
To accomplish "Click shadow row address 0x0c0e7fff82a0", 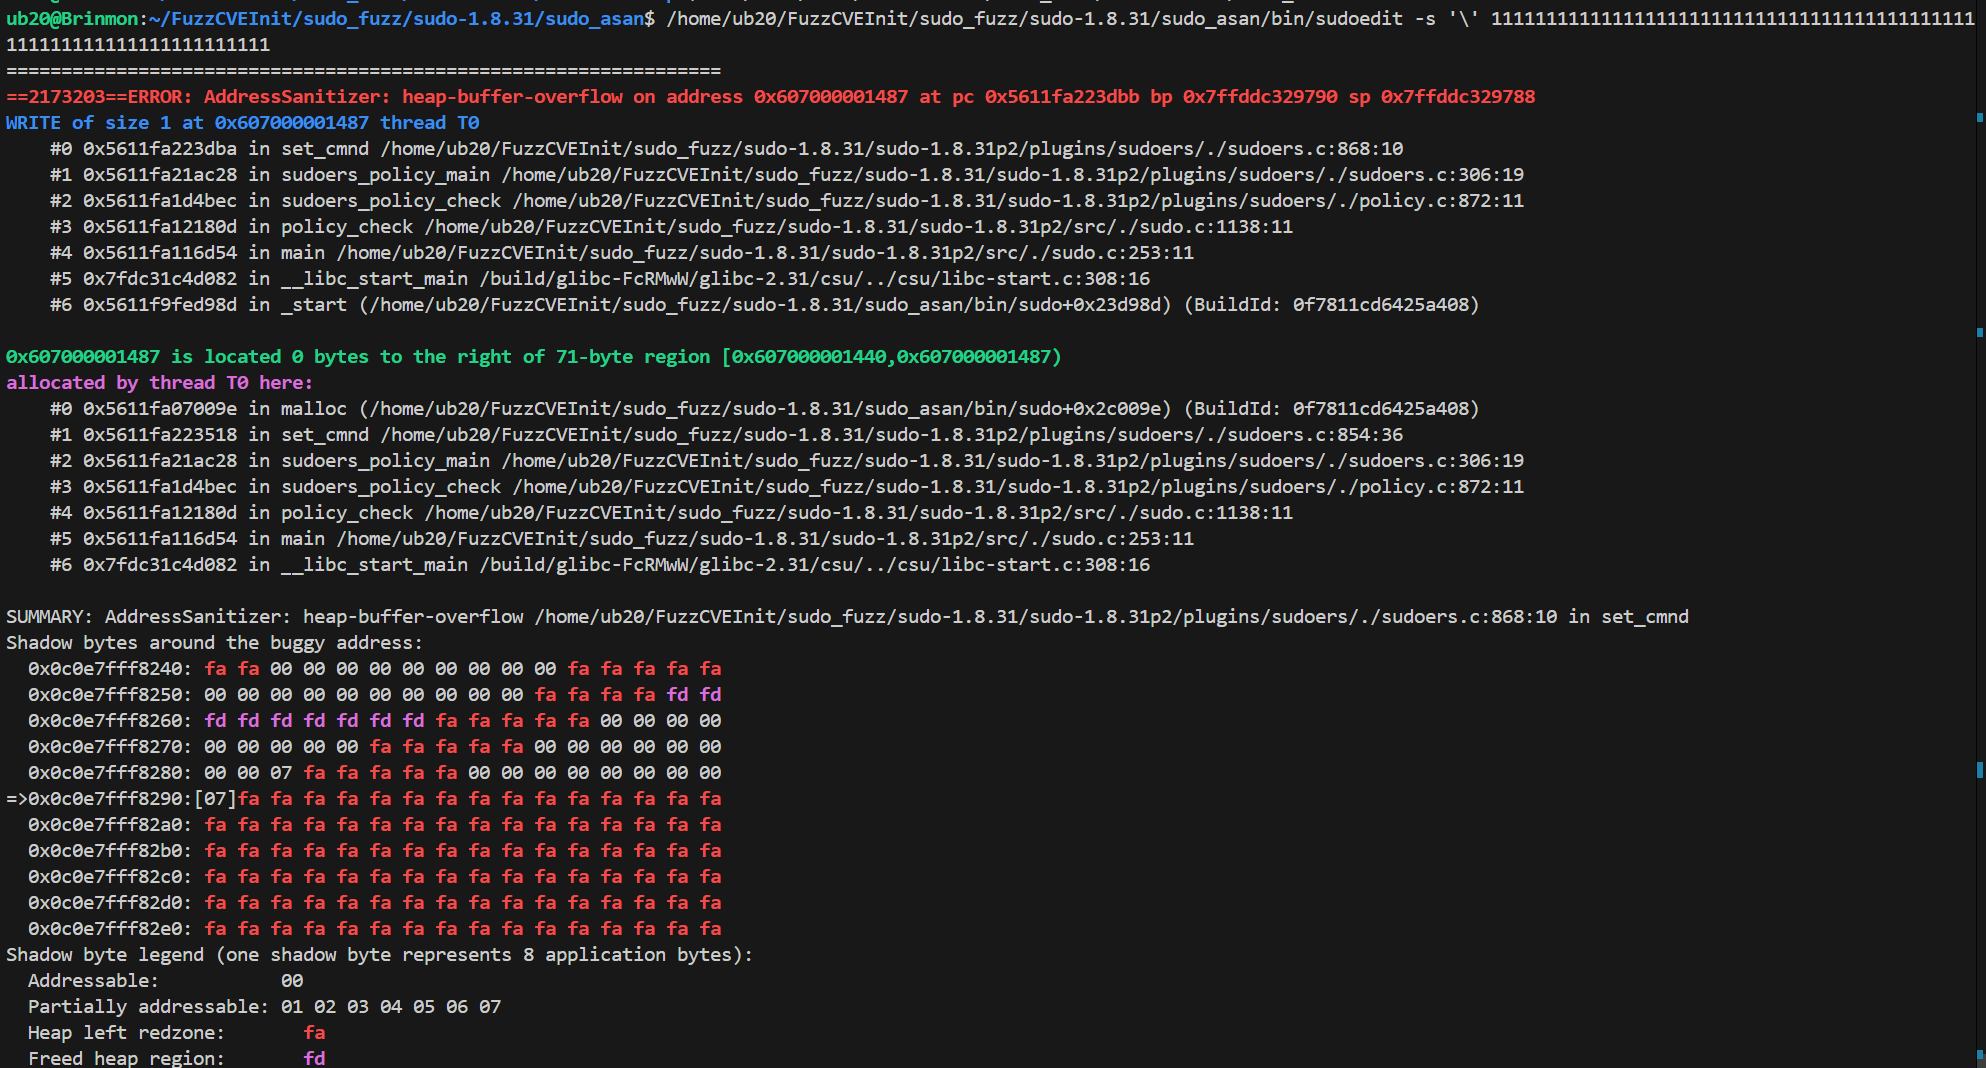I will pyautogui.click(x=110, y=825).
